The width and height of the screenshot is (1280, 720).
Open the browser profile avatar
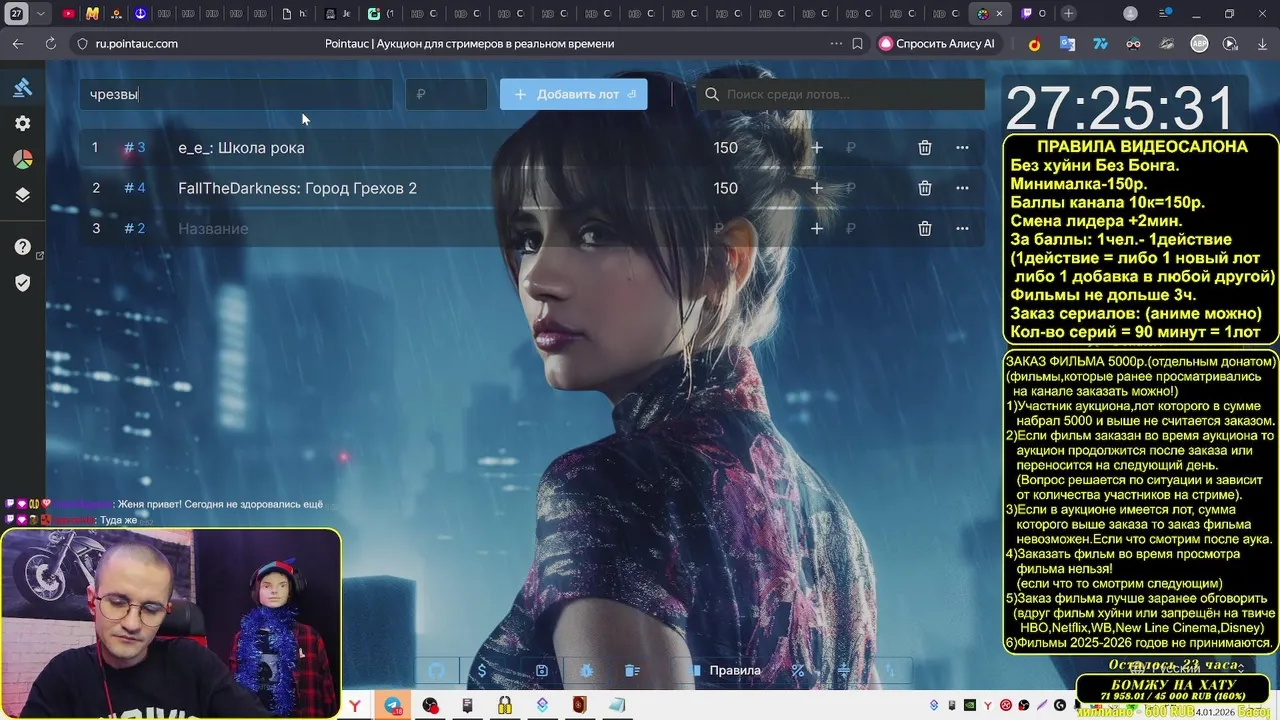[1130, 14]
